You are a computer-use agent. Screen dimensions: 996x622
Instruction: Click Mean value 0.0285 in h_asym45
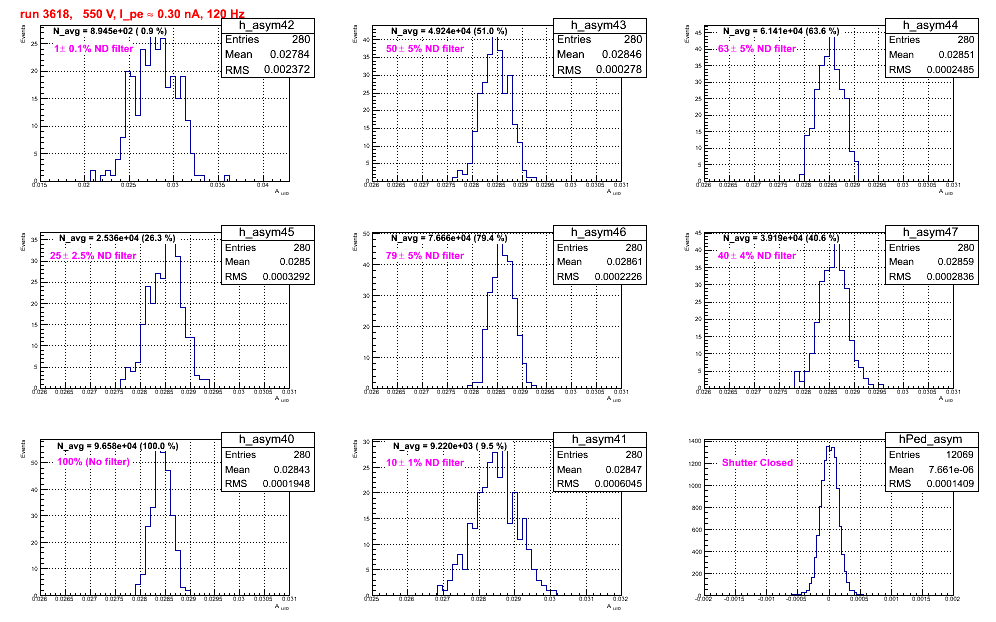[x=295, y=261]
